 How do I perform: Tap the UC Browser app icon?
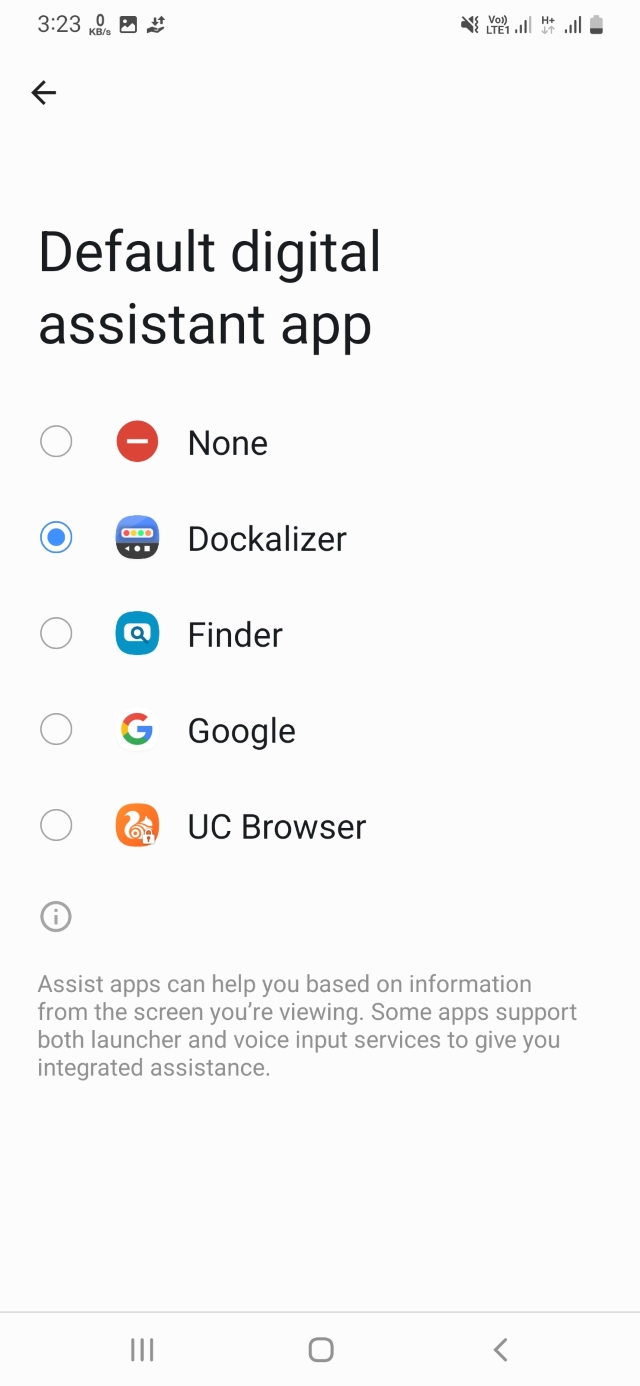click(137, 826)
